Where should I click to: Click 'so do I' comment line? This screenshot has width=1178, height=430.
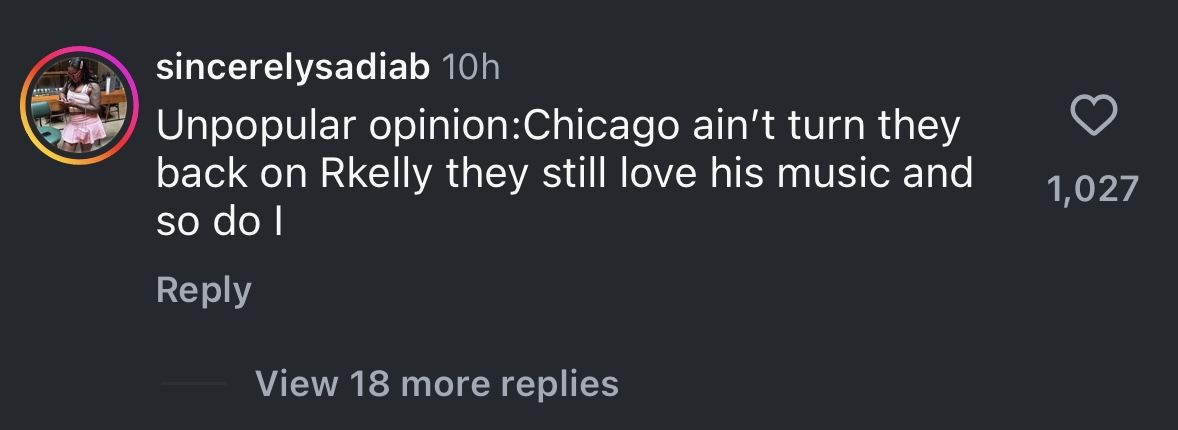pyautogui.click(x=219, y=221)
